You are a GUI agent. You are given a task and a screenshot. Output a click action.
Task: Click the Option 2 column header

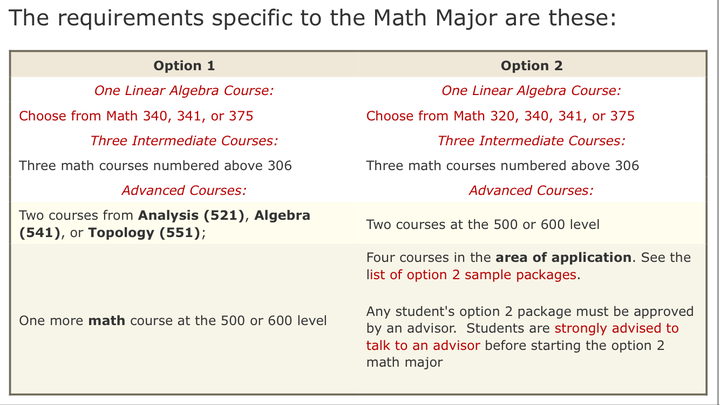click(531, 66)
